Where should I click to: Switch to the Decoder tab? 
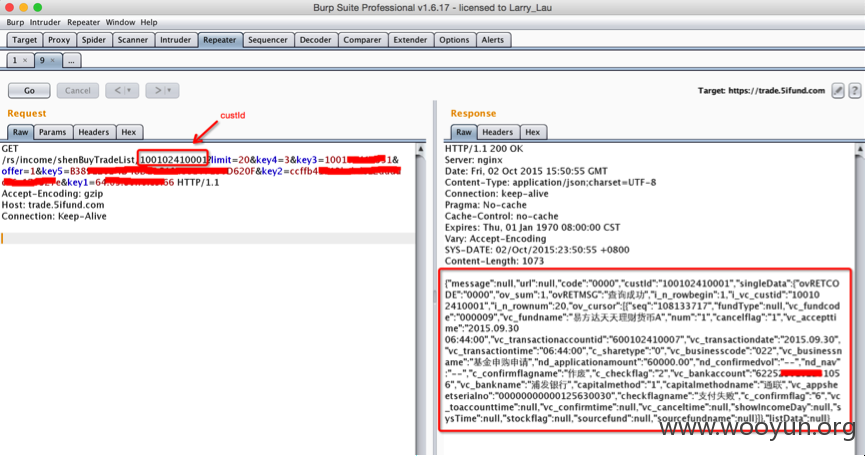(315, 40)
